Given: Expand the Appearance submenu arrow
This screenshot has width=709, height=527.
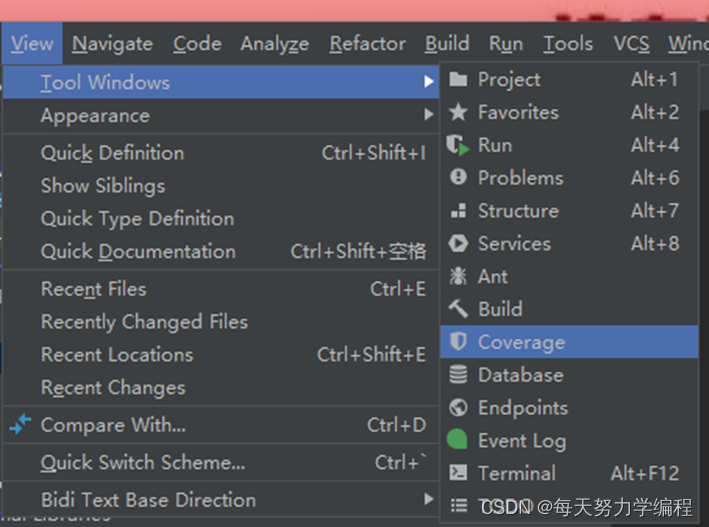Looking at the screenshot, I should tap(429, 114).
